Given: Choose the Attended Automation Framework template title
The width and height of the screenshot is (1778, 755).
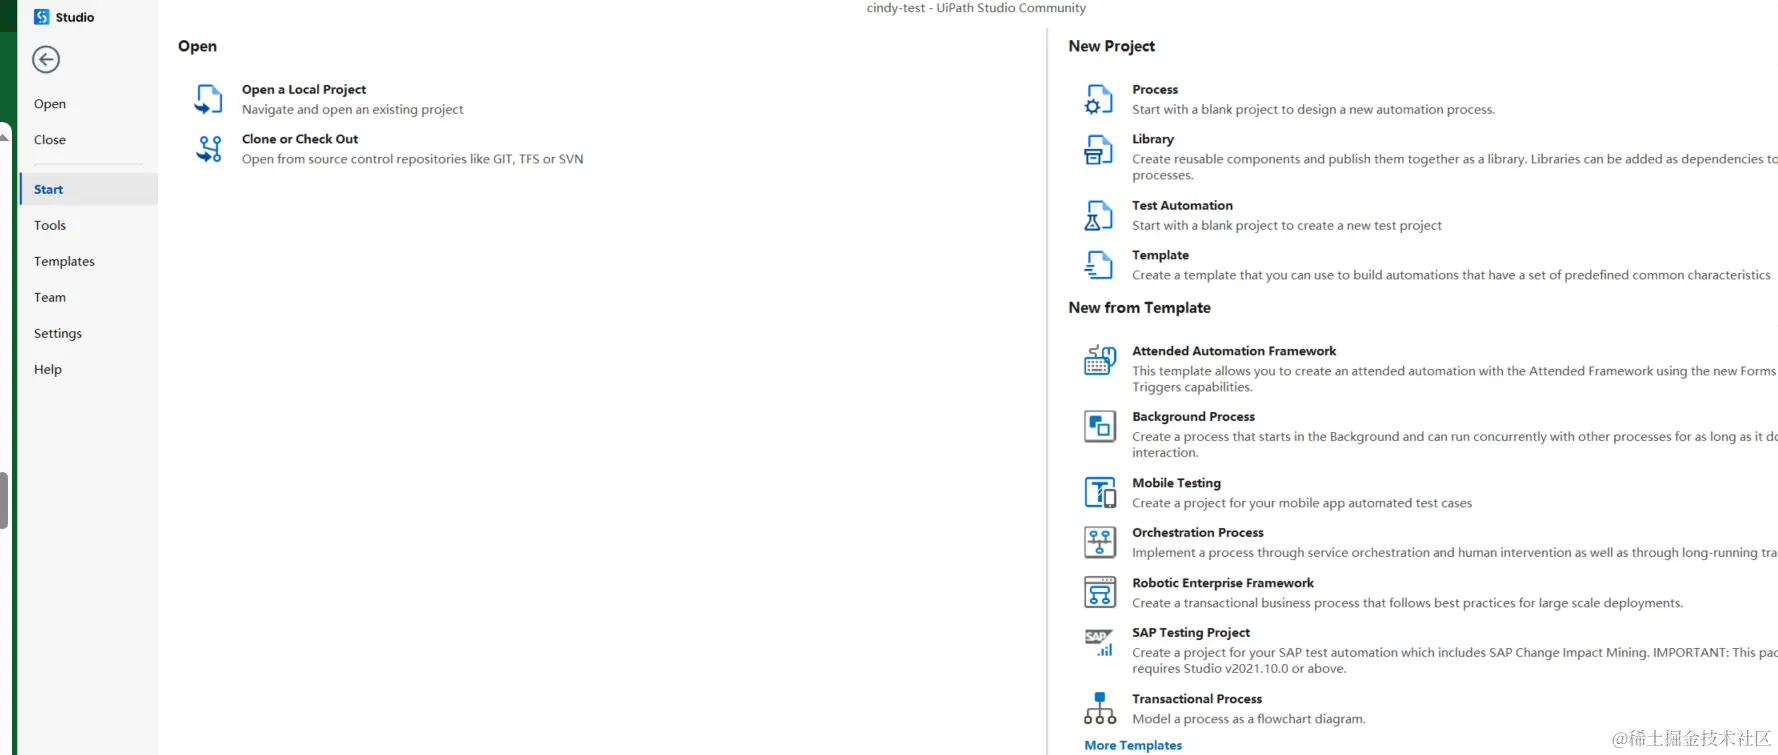Looking at the screenshot, I should click(x=1234, y=351).
